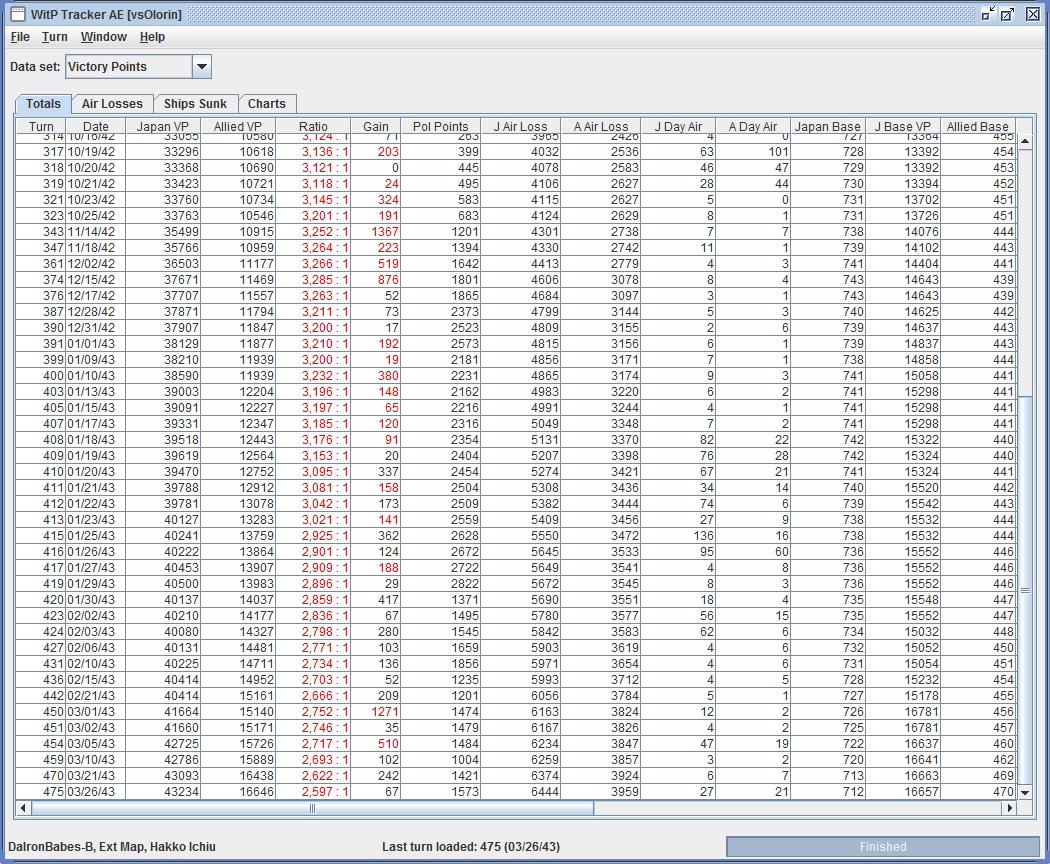Switch to the Charts tab

coord(267,104)
